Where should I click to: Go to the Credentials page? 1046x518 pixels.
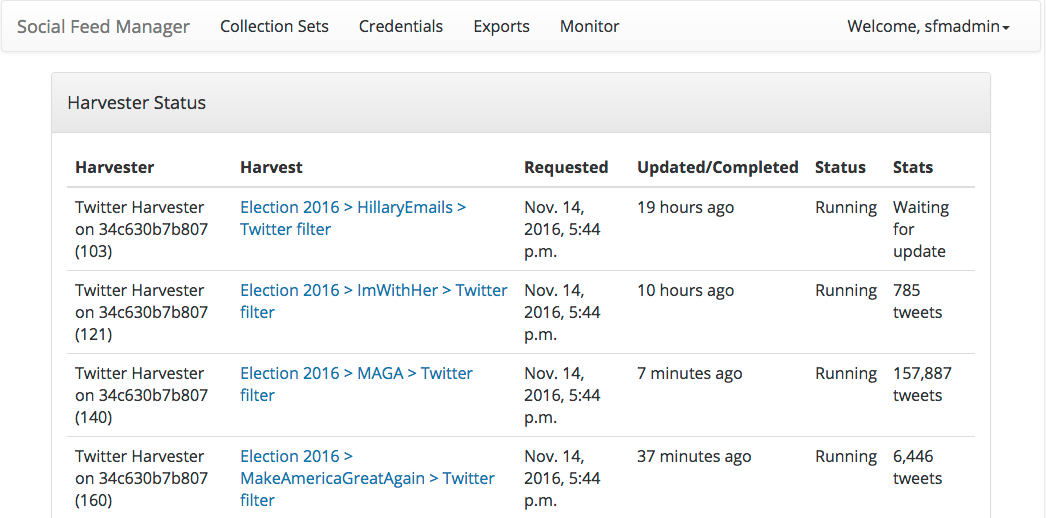click(x=401, y=27)
